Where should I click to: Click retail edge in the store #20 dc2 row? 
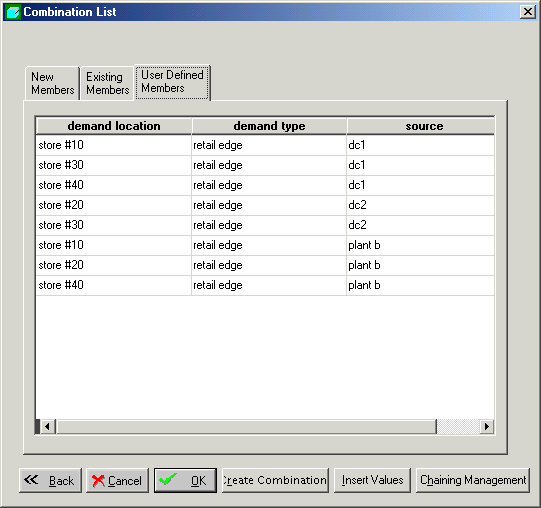269,205
